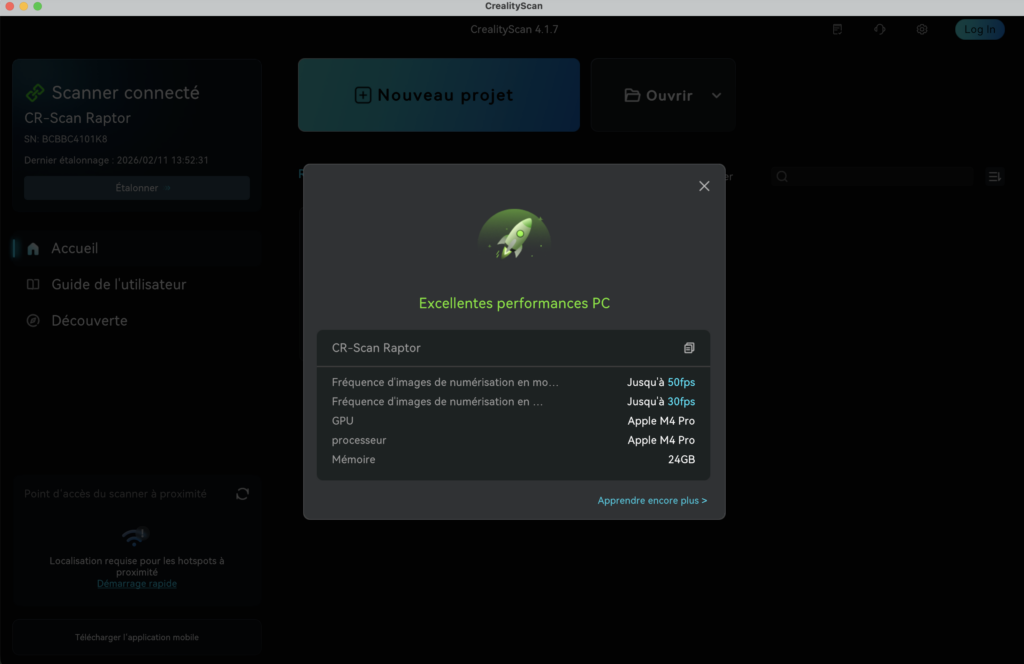Expand the Ouvrir dropdown arrow

tap(716, 95)
